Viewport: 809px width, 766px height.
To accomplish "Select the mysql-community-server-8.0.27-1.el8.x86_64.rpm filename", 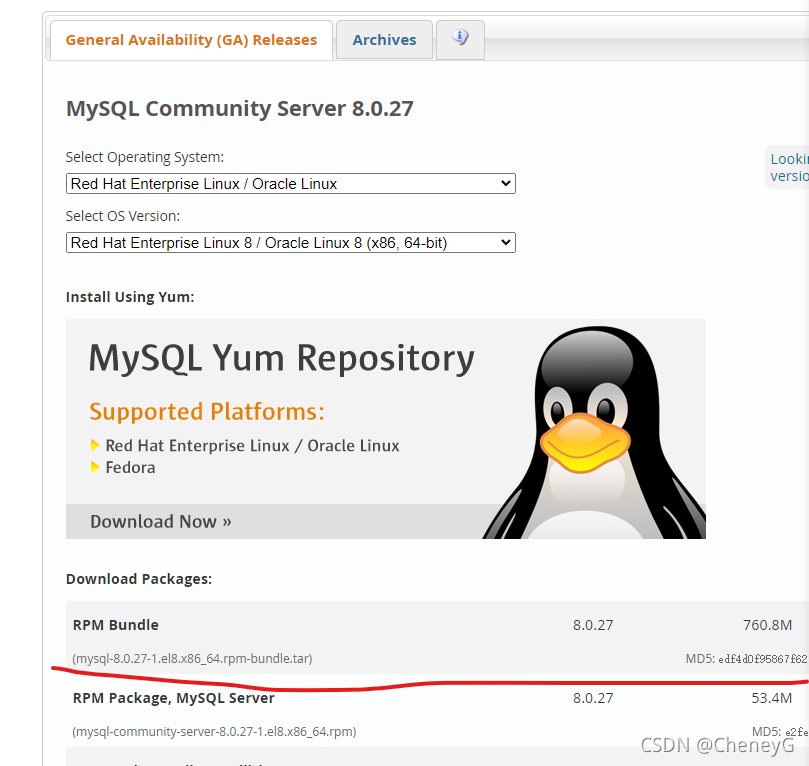I will [214, 731].
